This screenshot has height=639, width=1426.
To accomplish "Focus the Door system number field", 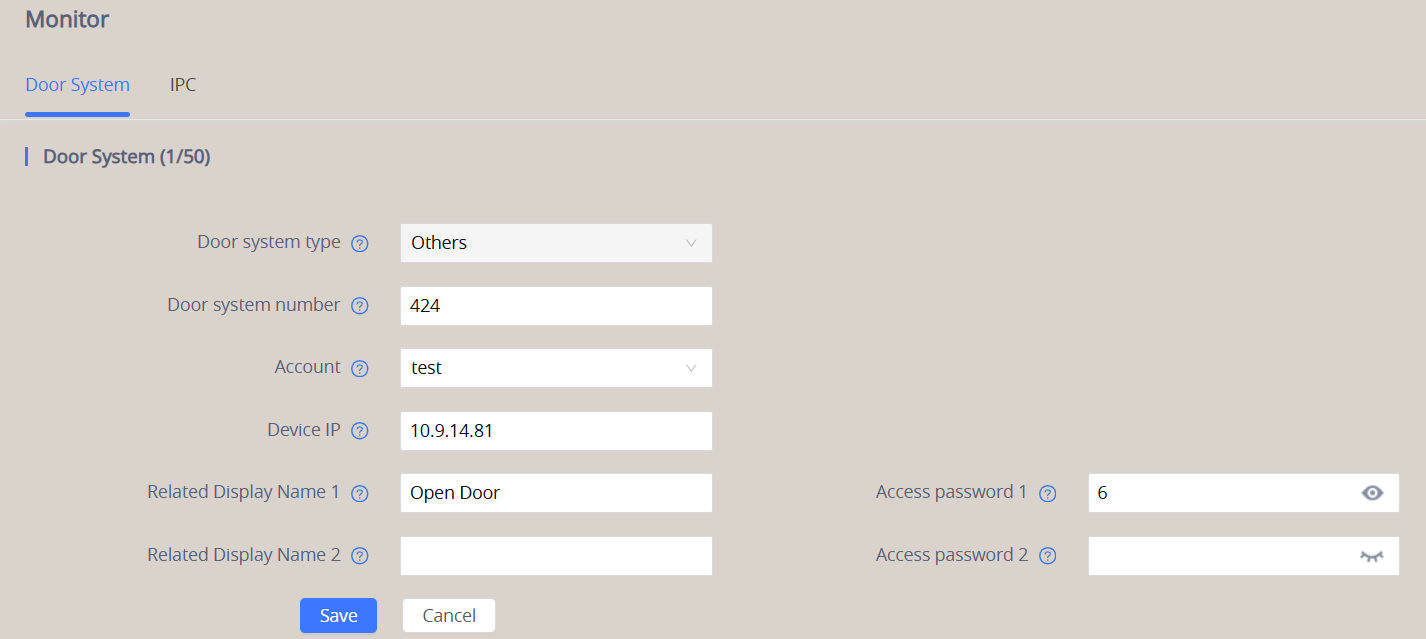I will [x=556, y=305].
